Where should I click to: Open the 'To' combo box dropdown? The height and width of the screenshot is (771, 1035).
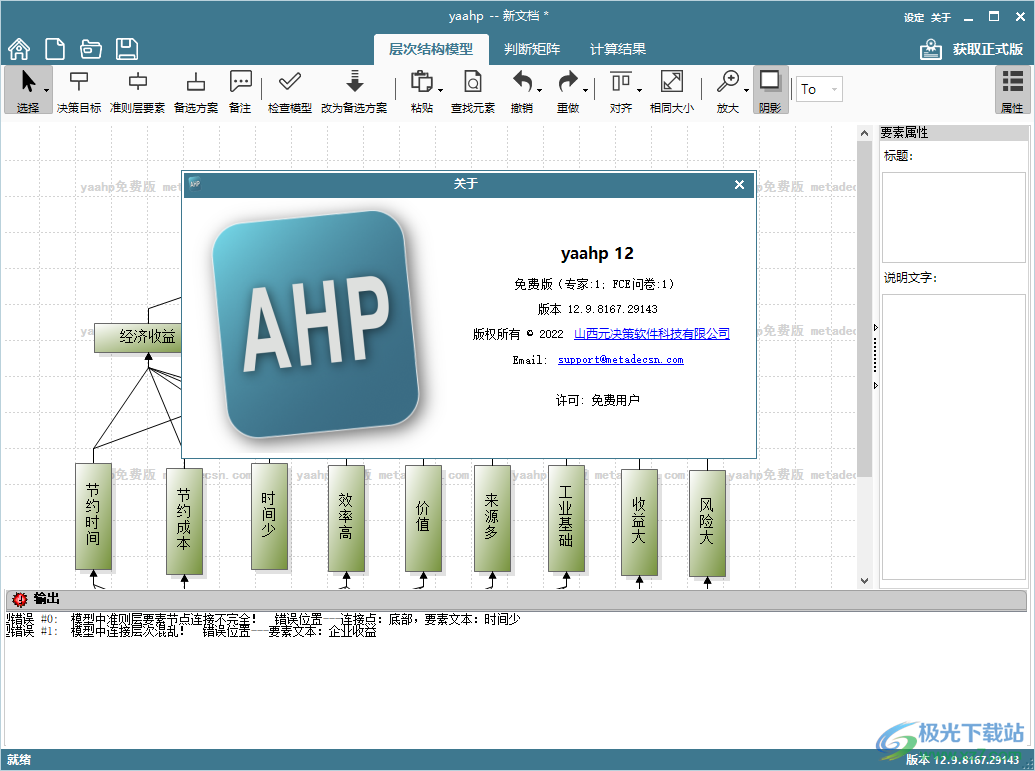coord(833,88)
